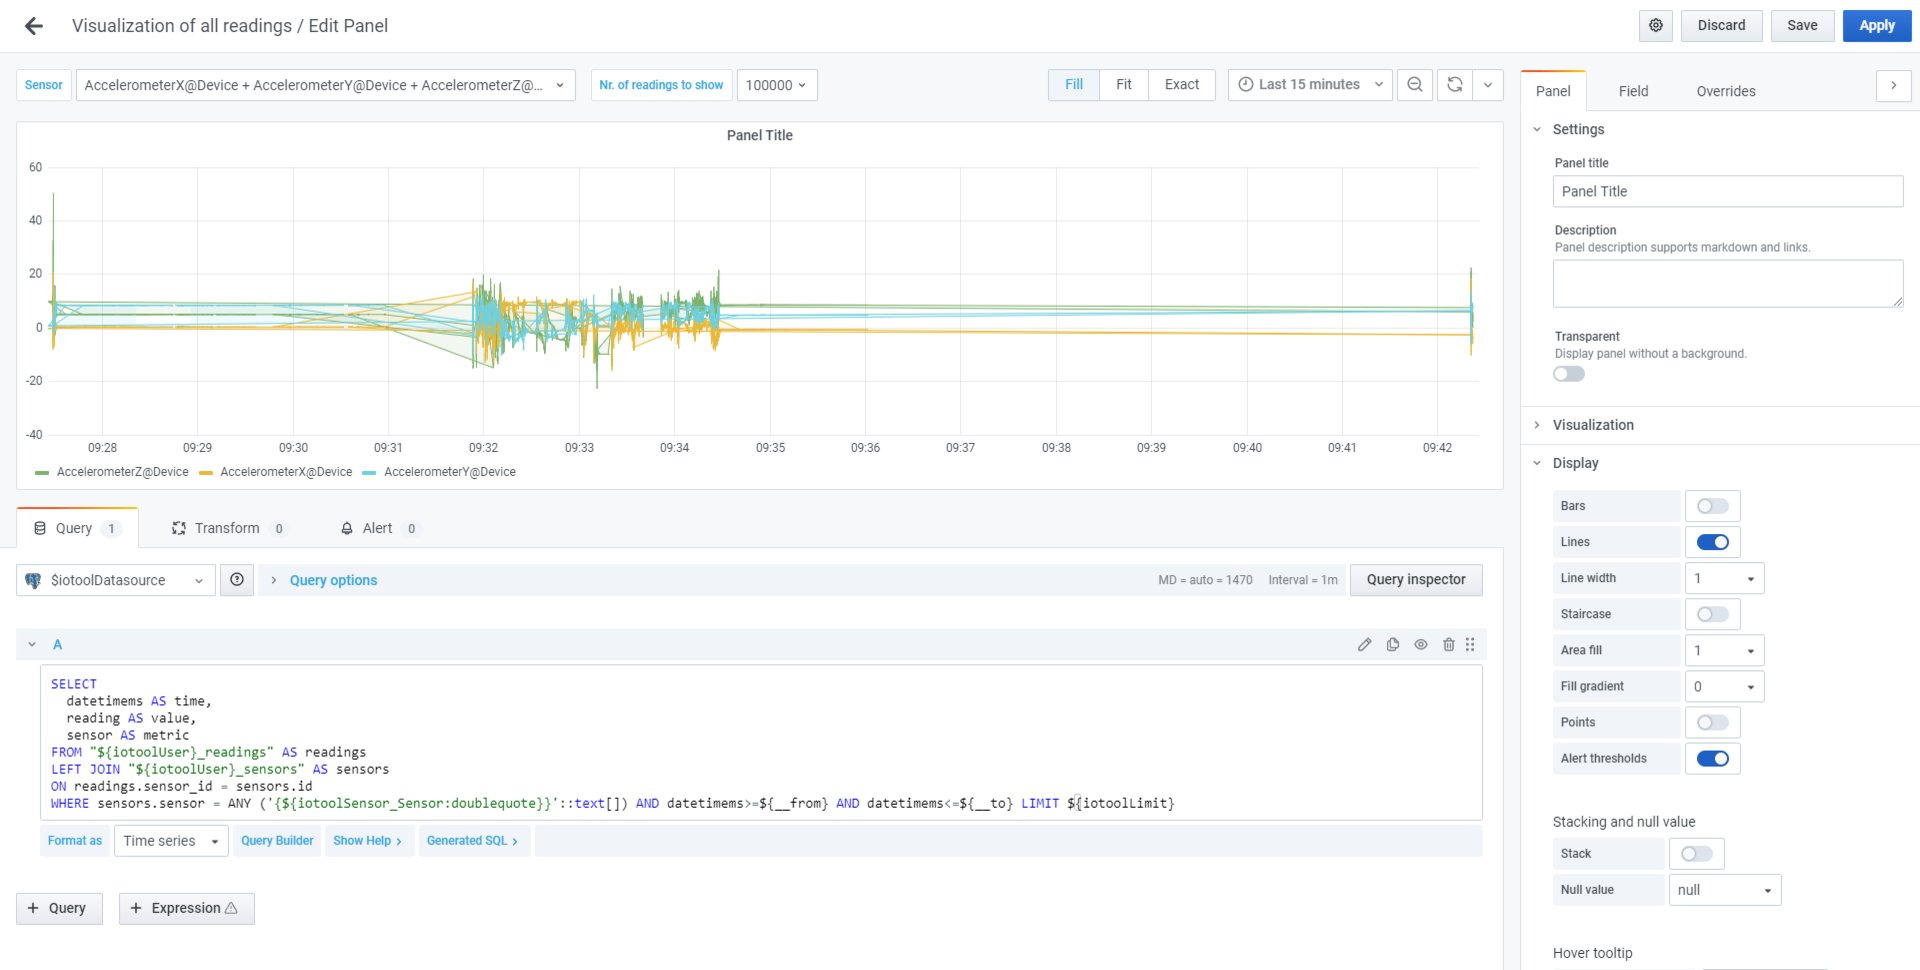Switch to the Overrides tab
The height and width of the screenshot is (970, 1920).
coord(1726,91)
